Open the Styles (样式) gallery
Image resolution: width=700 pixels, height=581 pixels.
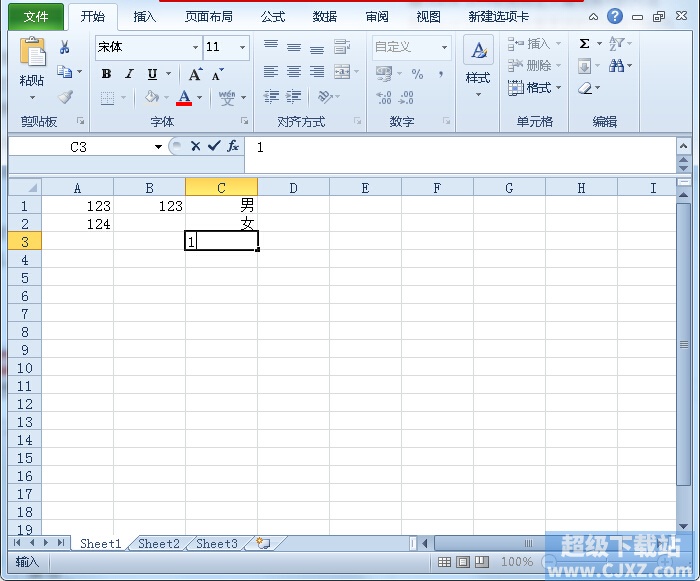(x=478, y=66)
